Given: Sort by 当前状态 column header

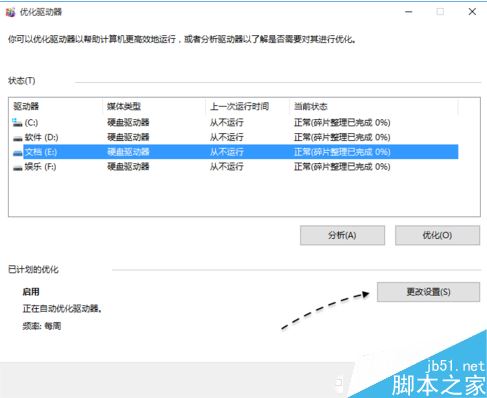Looking at the screenshot, I should 311,106.
